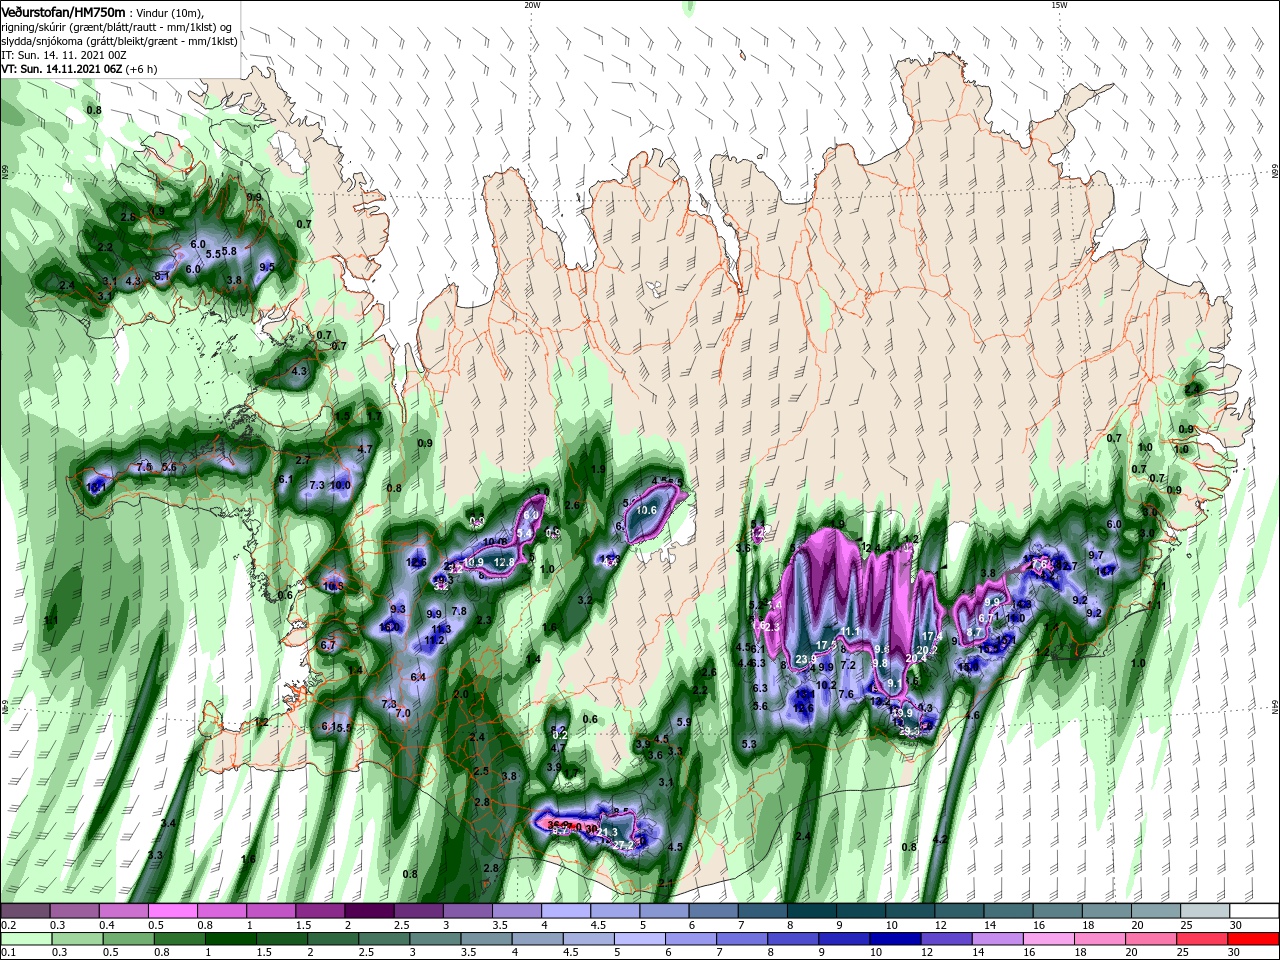Select the darkest green 1 swatch, bottom row
Viewport: 1280px width, 960px height.
pyautogui.click(x=231, y=939)
